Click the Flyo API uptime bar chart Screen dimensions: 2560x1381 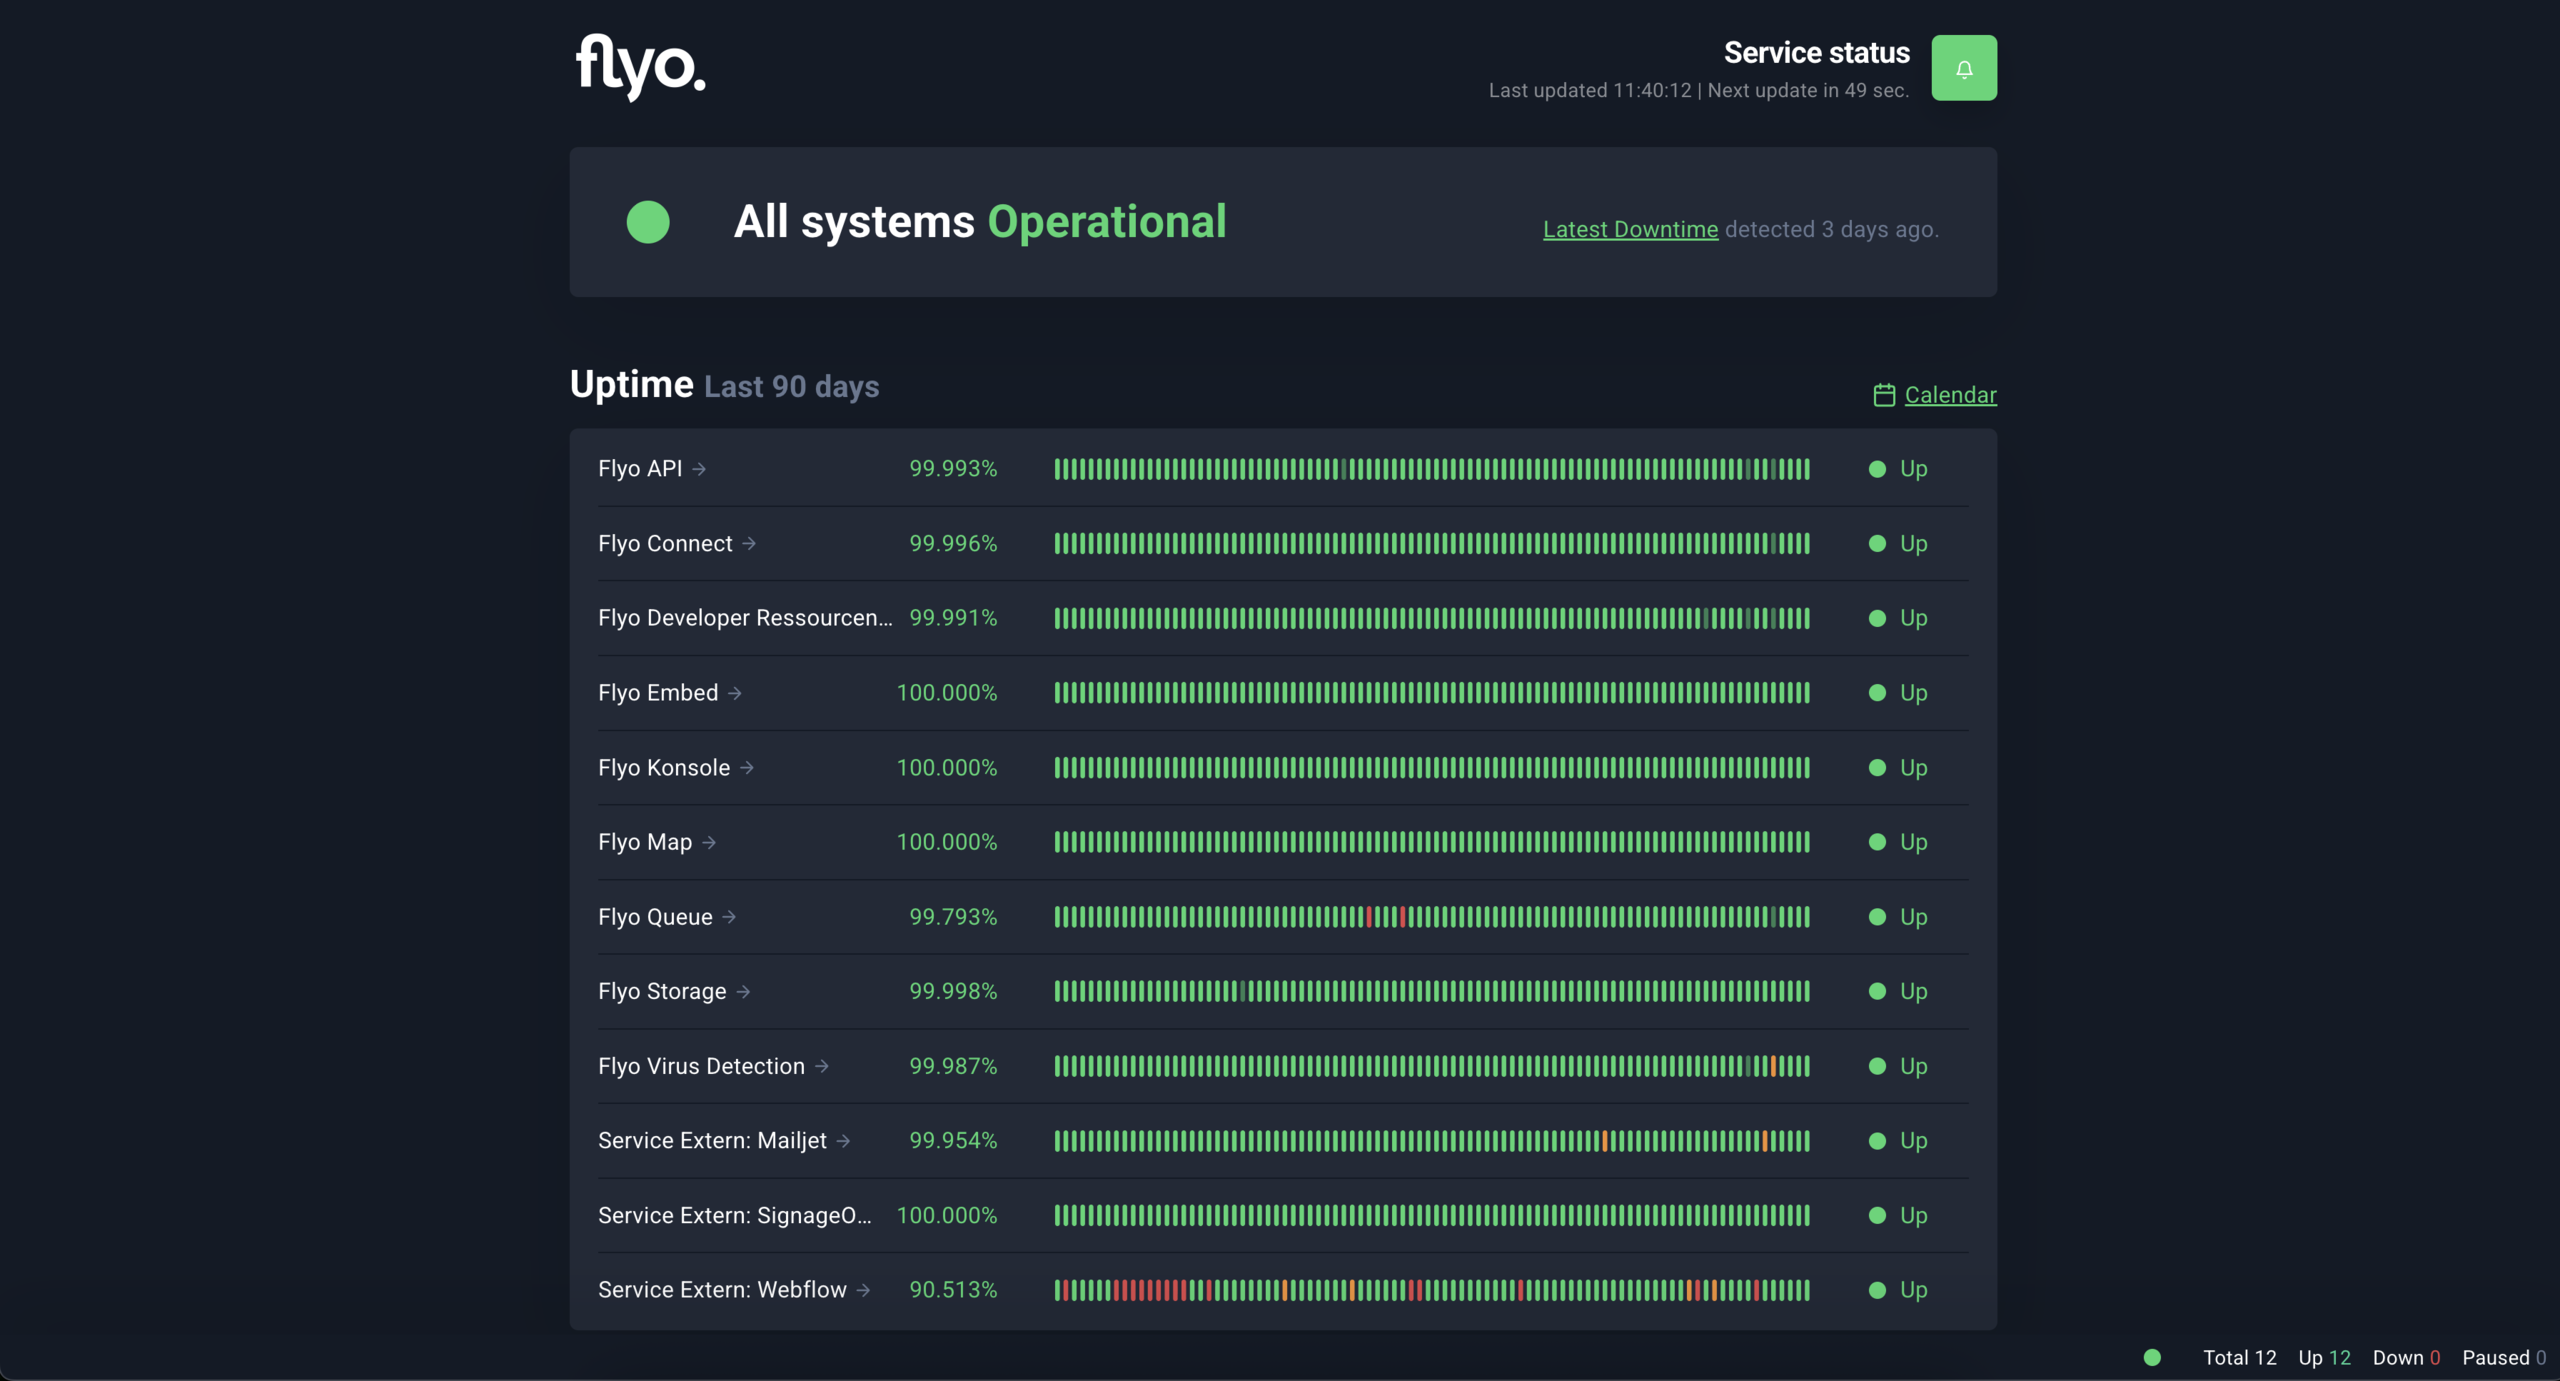(1432, 469)
